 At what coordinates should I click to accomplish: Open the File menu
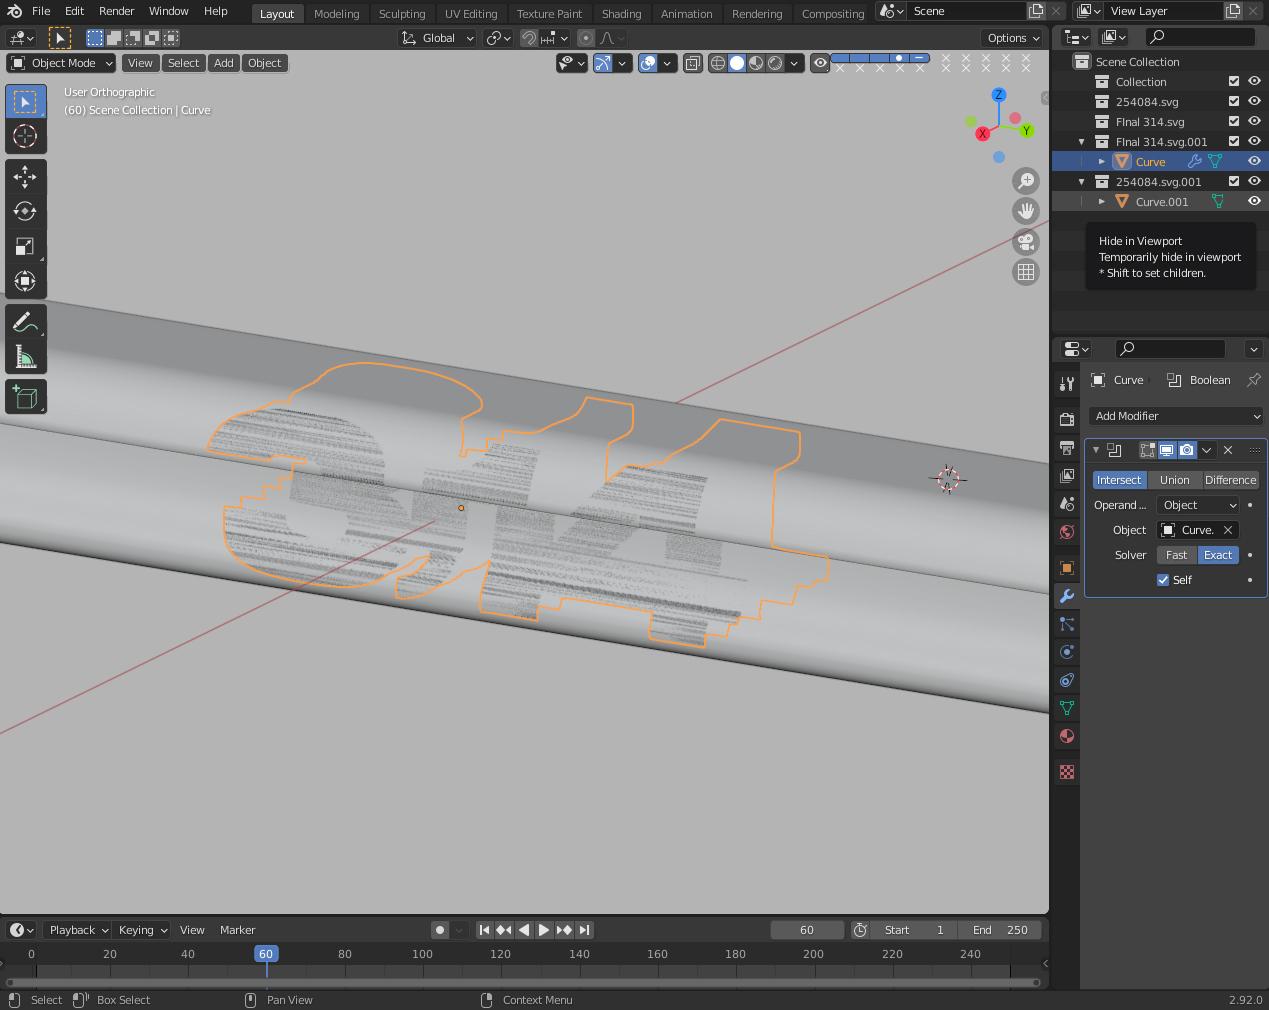(x=41, y=11)
